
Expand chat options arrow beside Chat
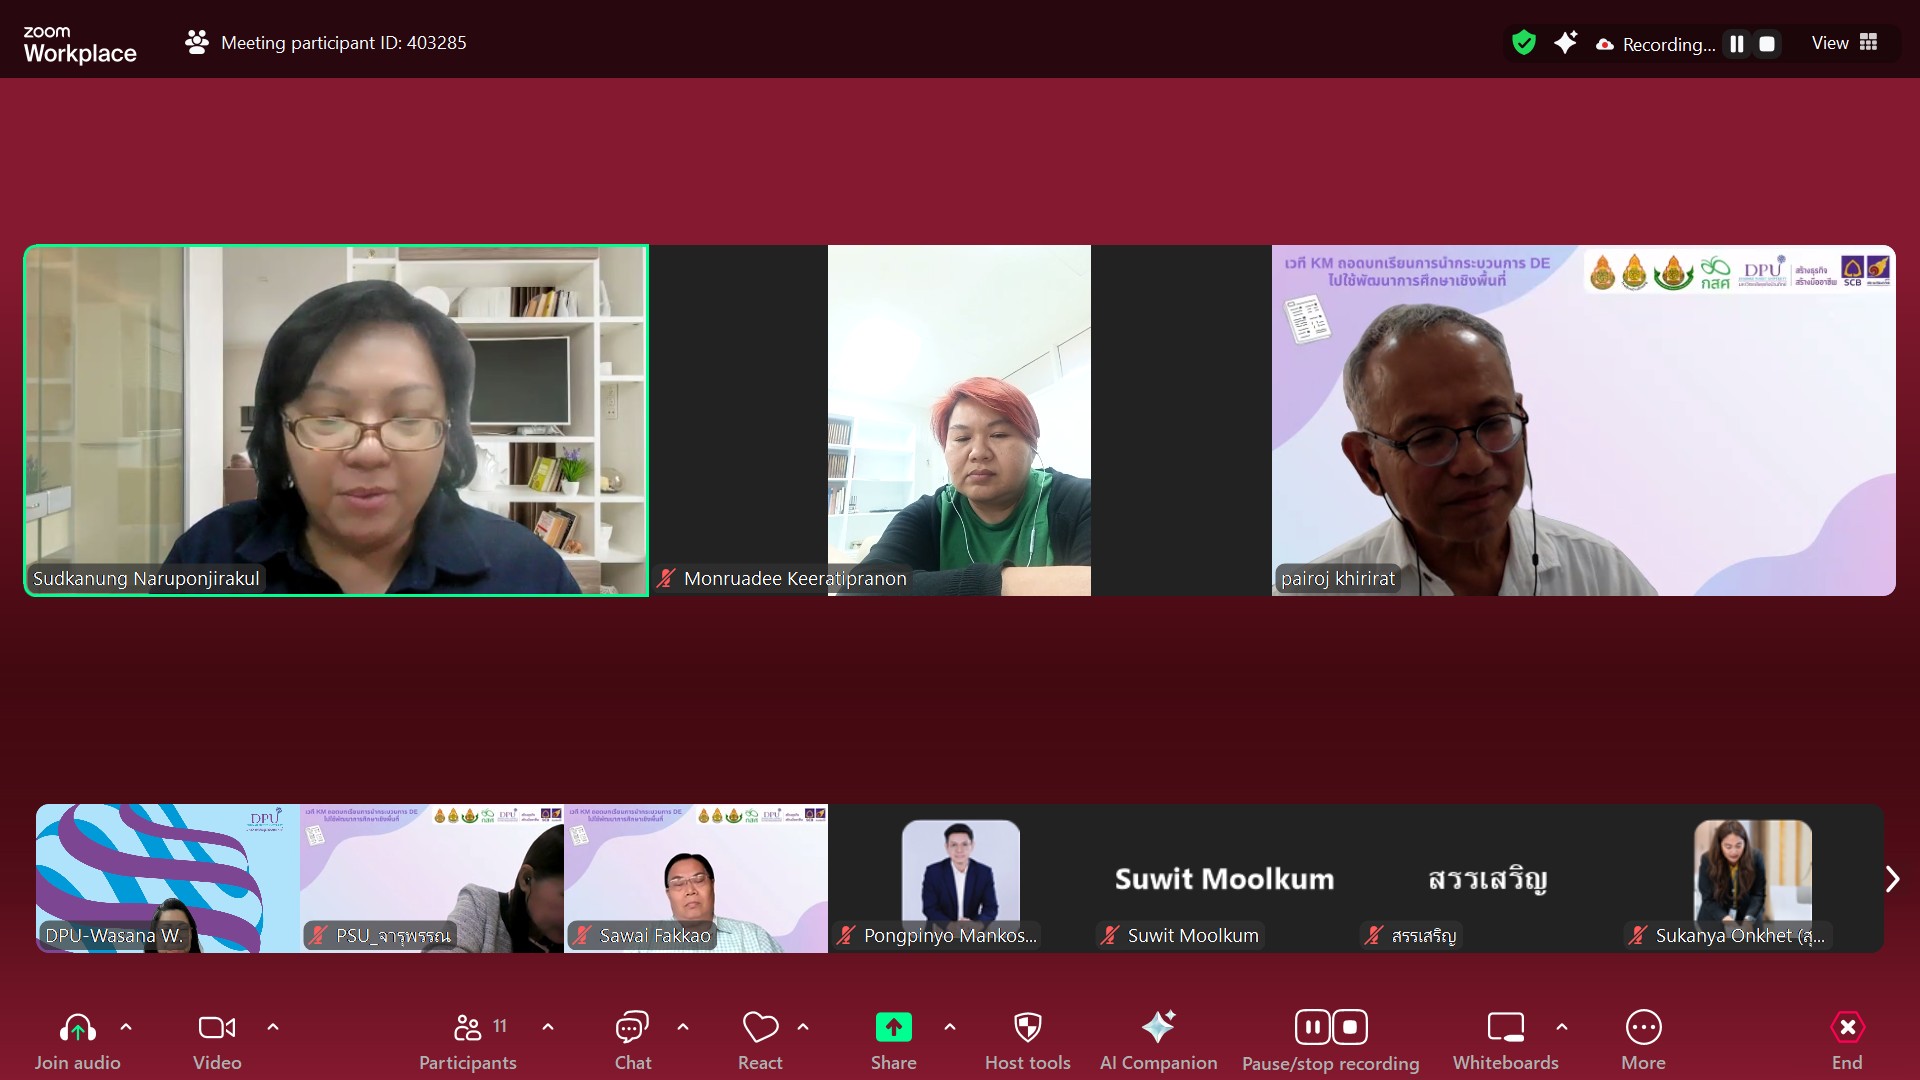[x=683, y=1027]
